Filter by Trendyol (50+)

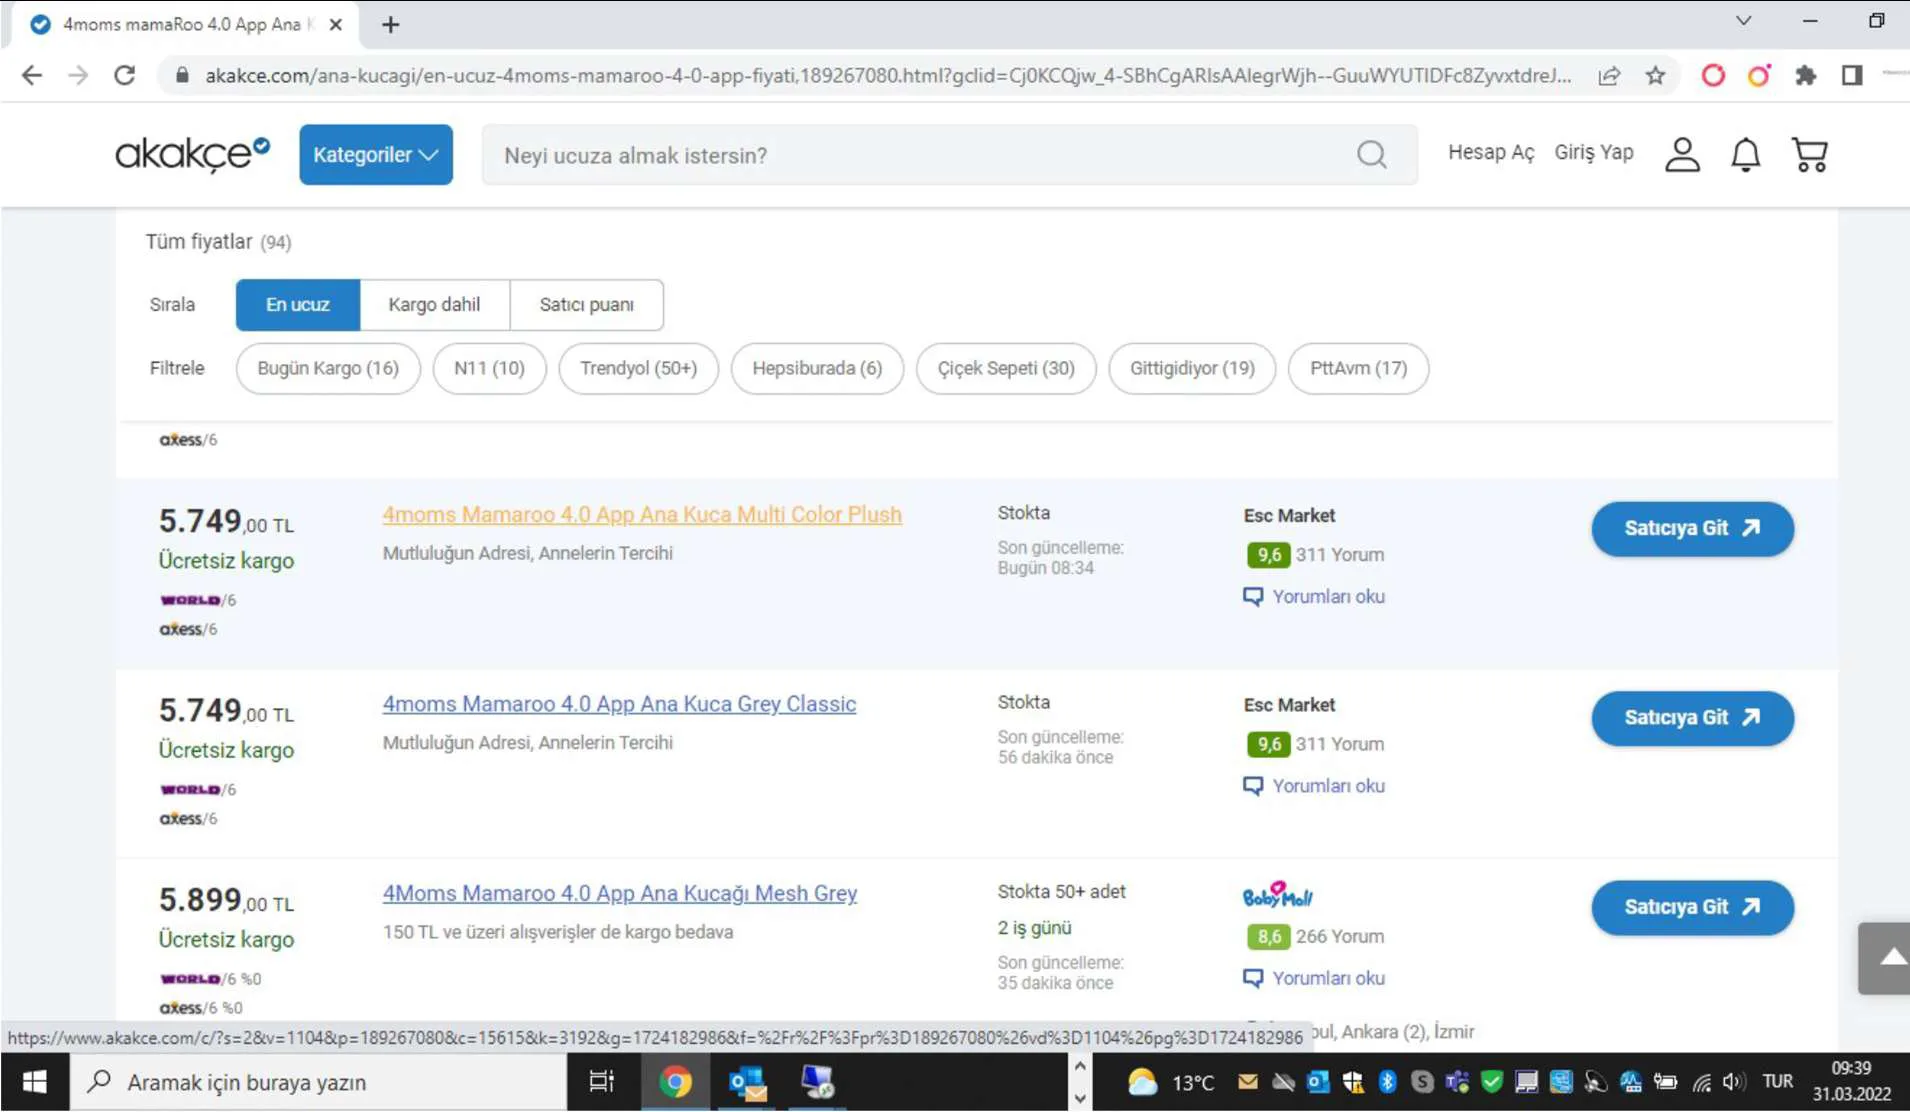(638, 368)
